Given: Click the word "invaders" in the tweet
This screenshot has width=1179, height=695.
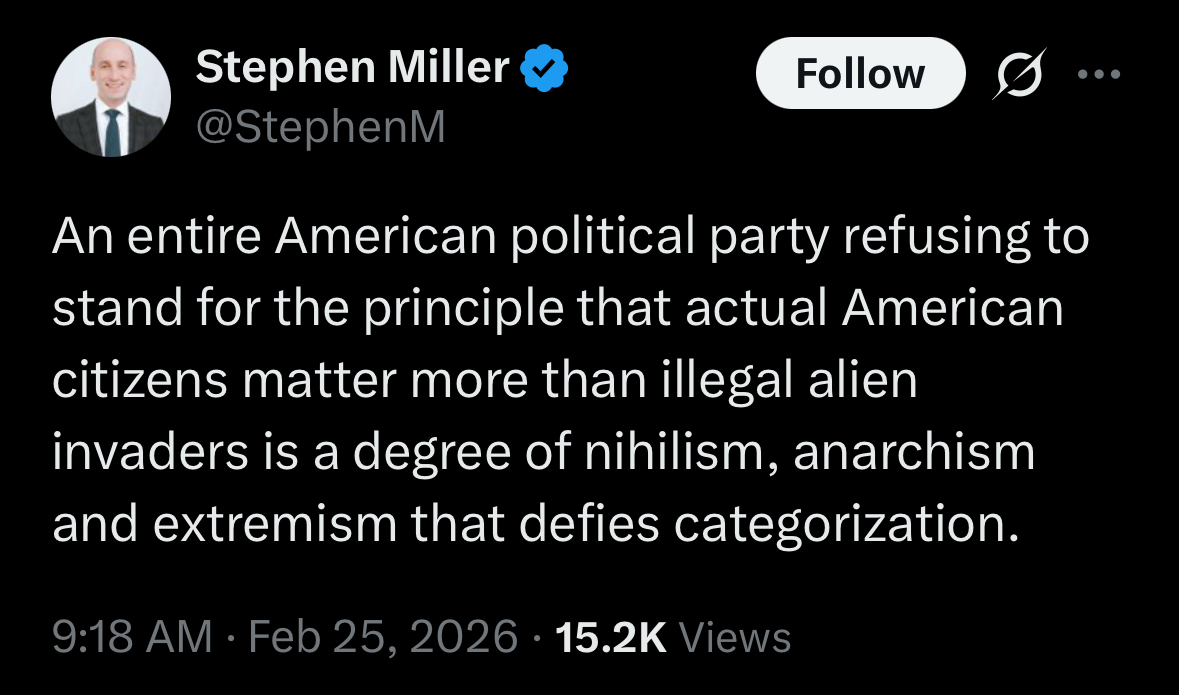Looking at the screenshot, I should 143,453.
